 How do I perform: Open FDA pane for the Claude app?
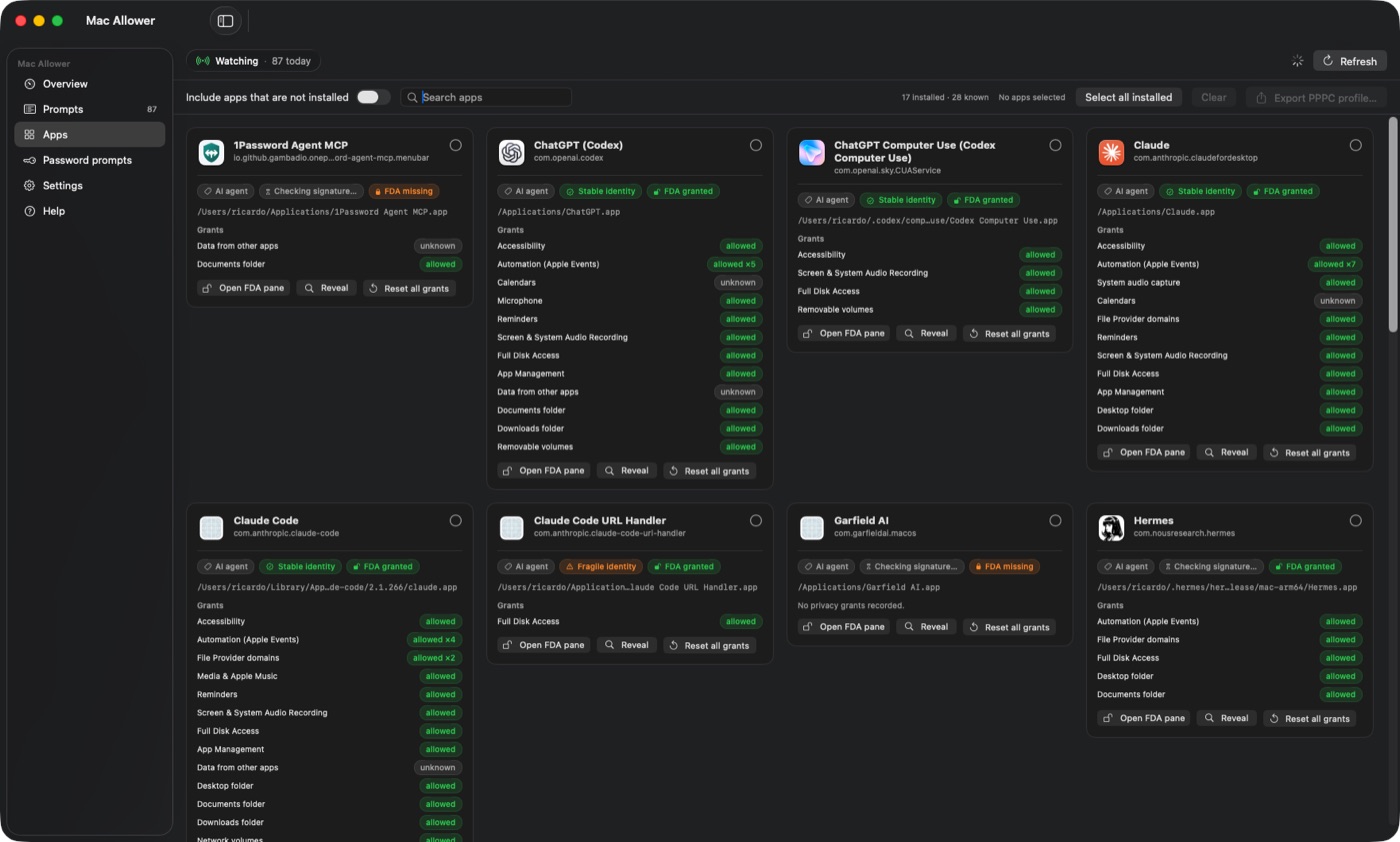1143,452
